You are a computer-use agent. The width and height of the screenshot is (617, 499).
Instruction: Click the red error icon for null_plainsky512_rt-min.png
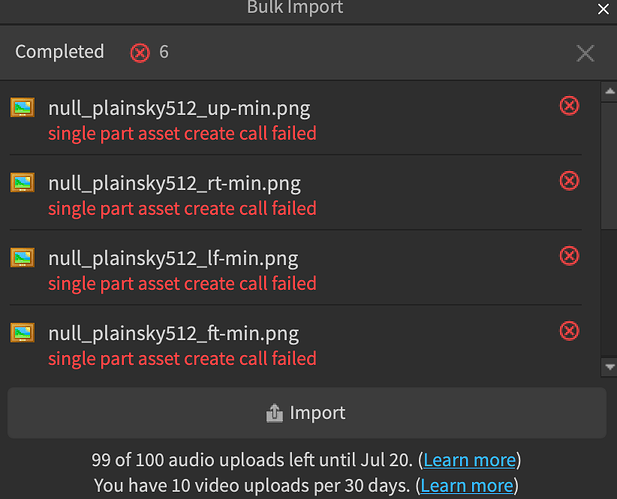pos(569,180)
